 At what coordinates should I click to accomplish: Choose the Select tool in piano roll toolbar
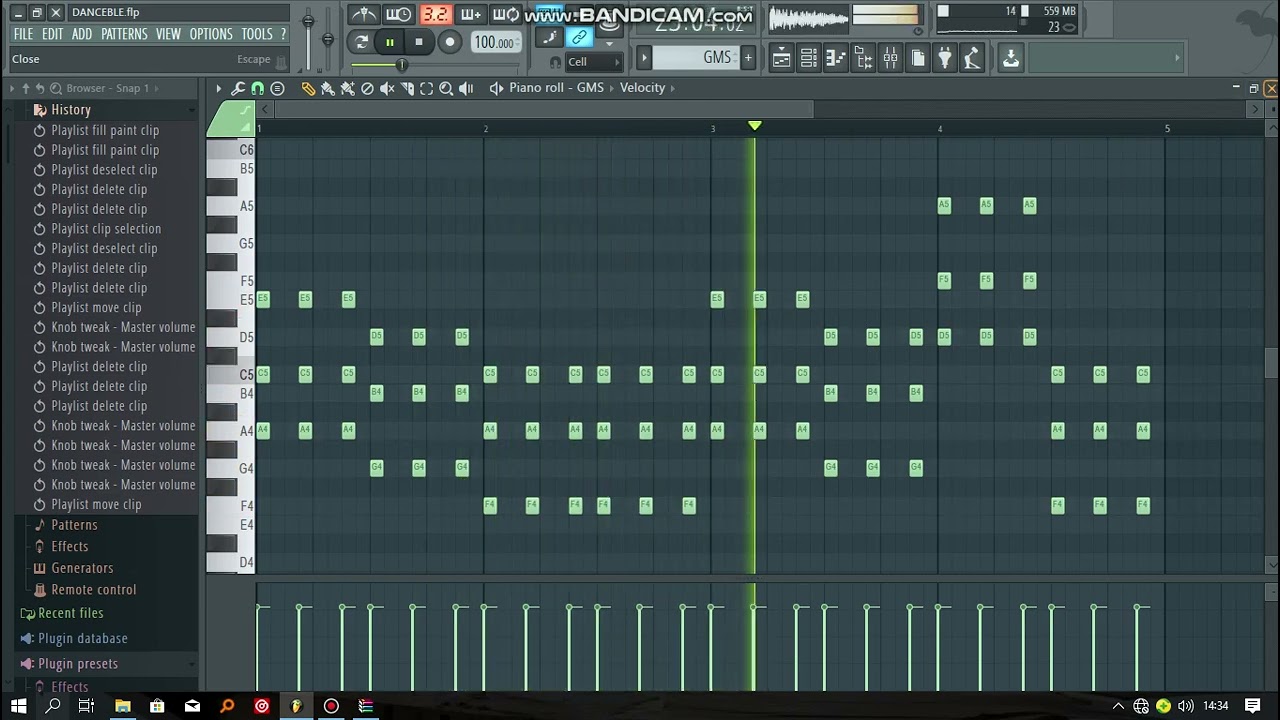tap(427, 88)
